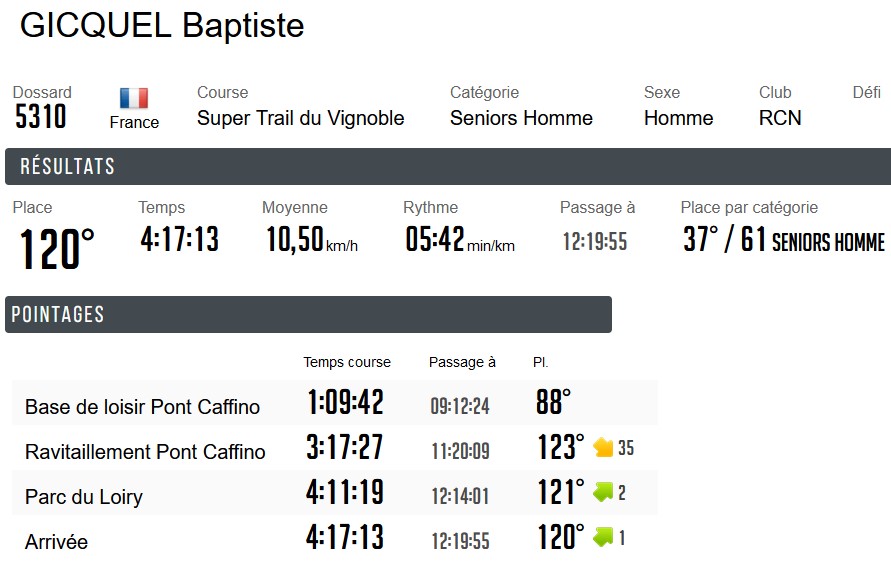
Task: Click the Seniors Homme category value
Action: click(521, 118)
